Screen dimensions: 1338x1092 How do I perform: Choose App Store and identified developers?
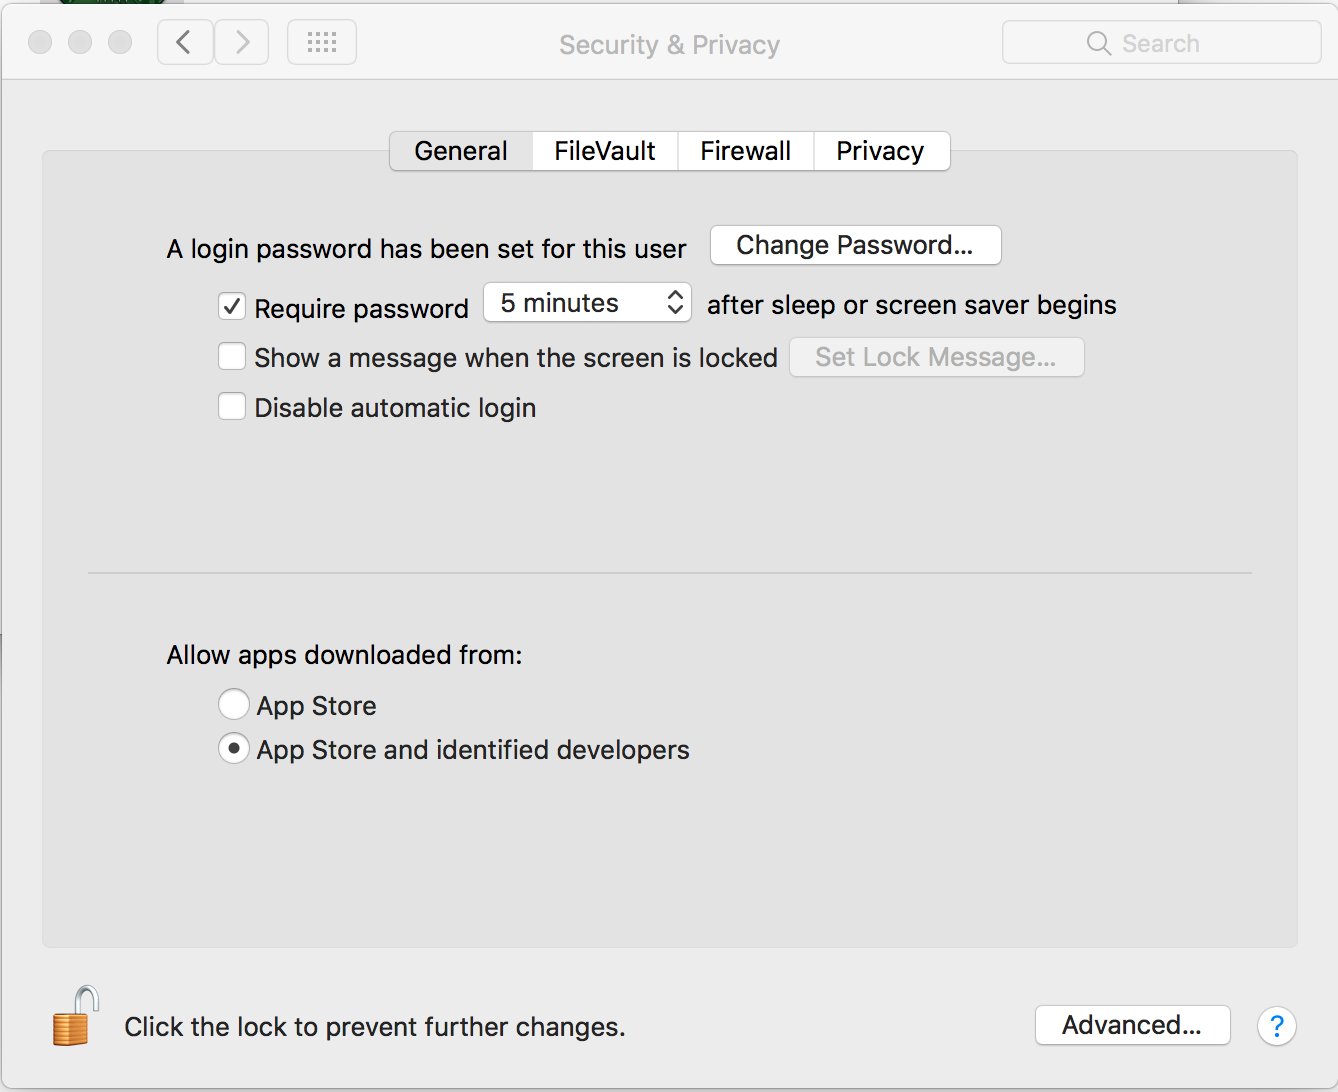coord(234,749)
